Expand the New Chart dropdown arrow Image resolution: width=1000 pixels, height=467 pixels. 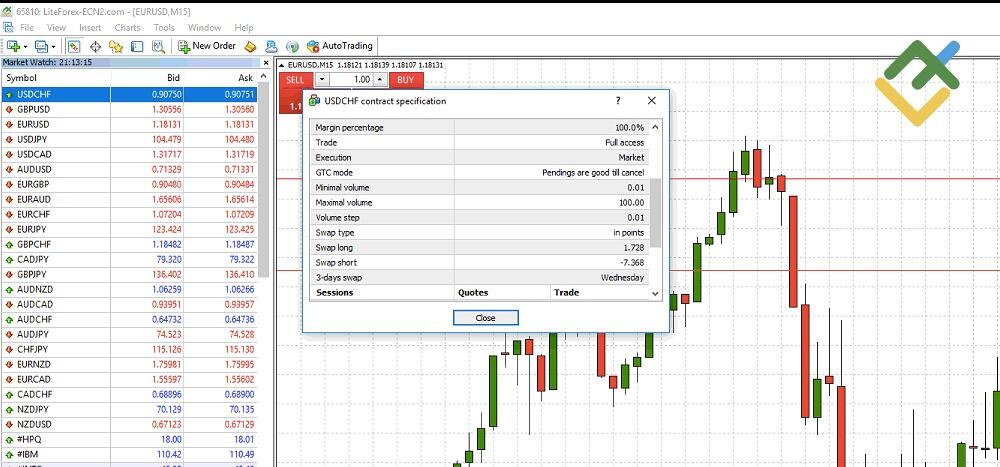pyautogui.click(x=25, y=47)
